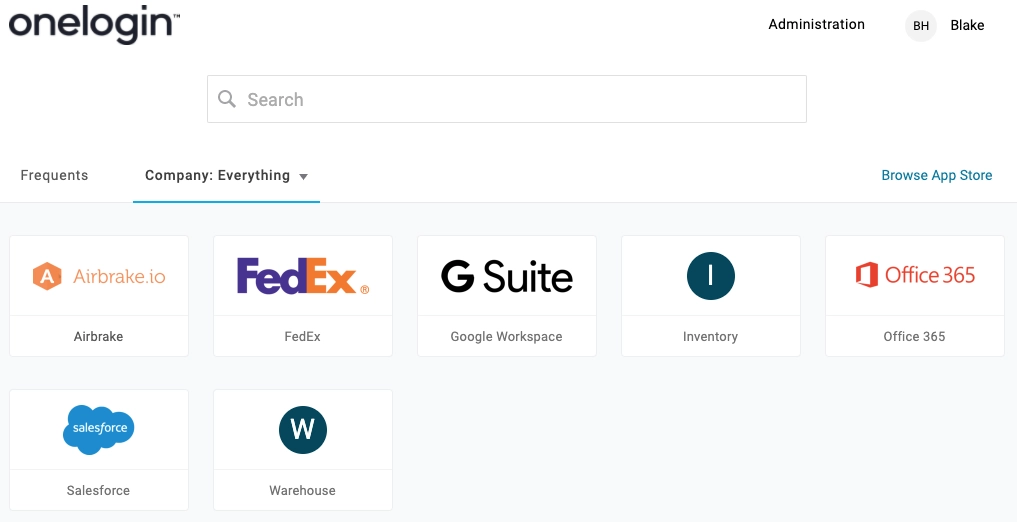Launch the Office 365 logo icon
This screenshot has width=1017, height=522.
coord(915,275)
